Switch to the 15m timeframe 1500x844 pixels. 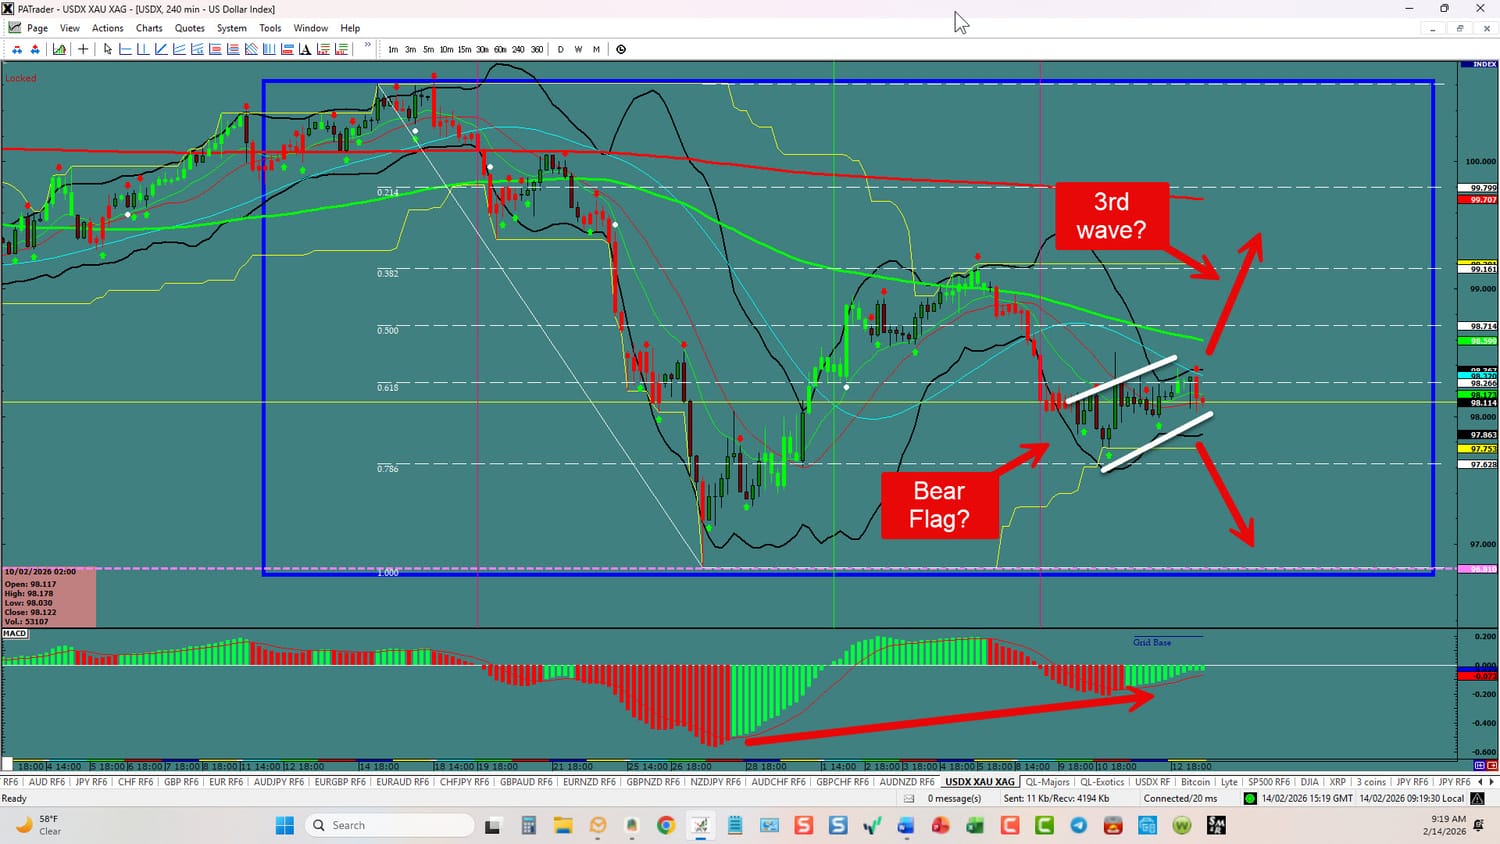pyautogui.click(x=464, y=49)
